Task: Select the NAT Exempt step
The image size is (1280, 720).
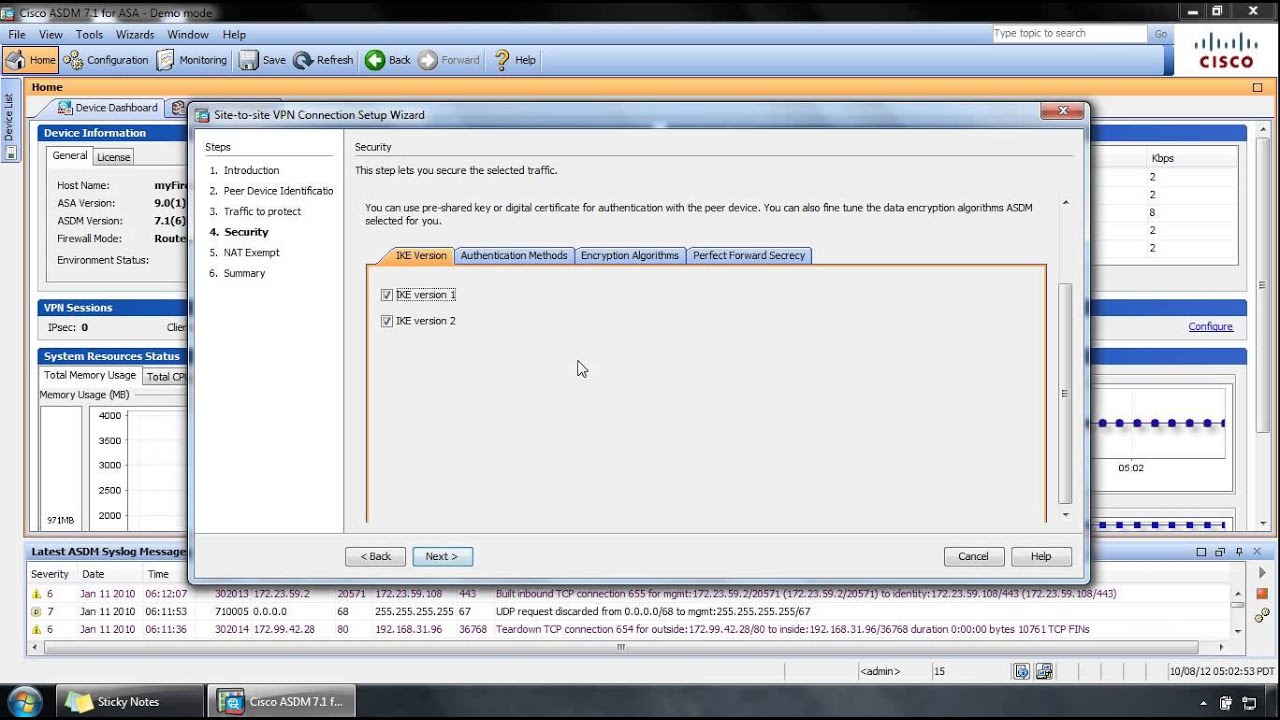Action: (x=251, y=253)
